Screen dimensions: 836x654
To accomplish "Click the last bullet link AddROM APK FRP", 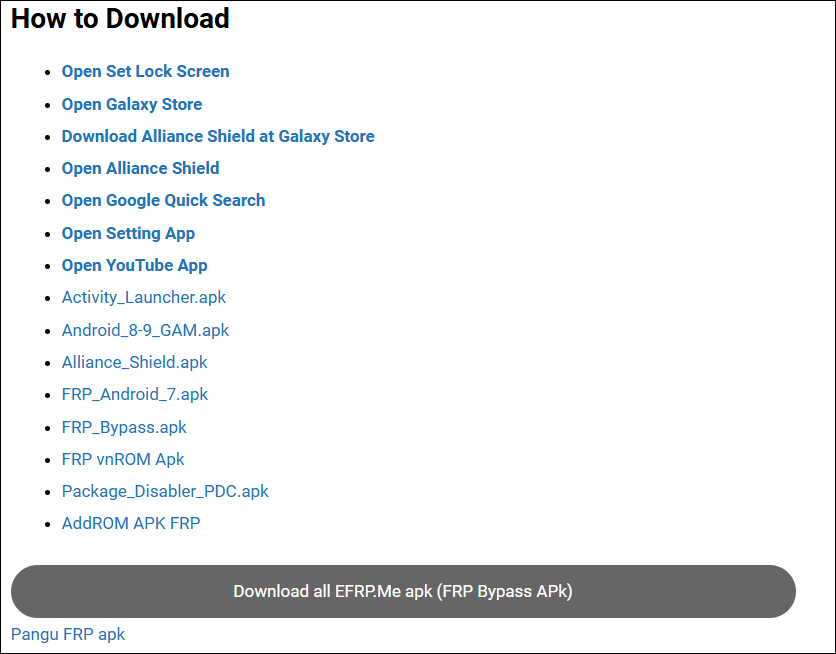I will (130, 523).
